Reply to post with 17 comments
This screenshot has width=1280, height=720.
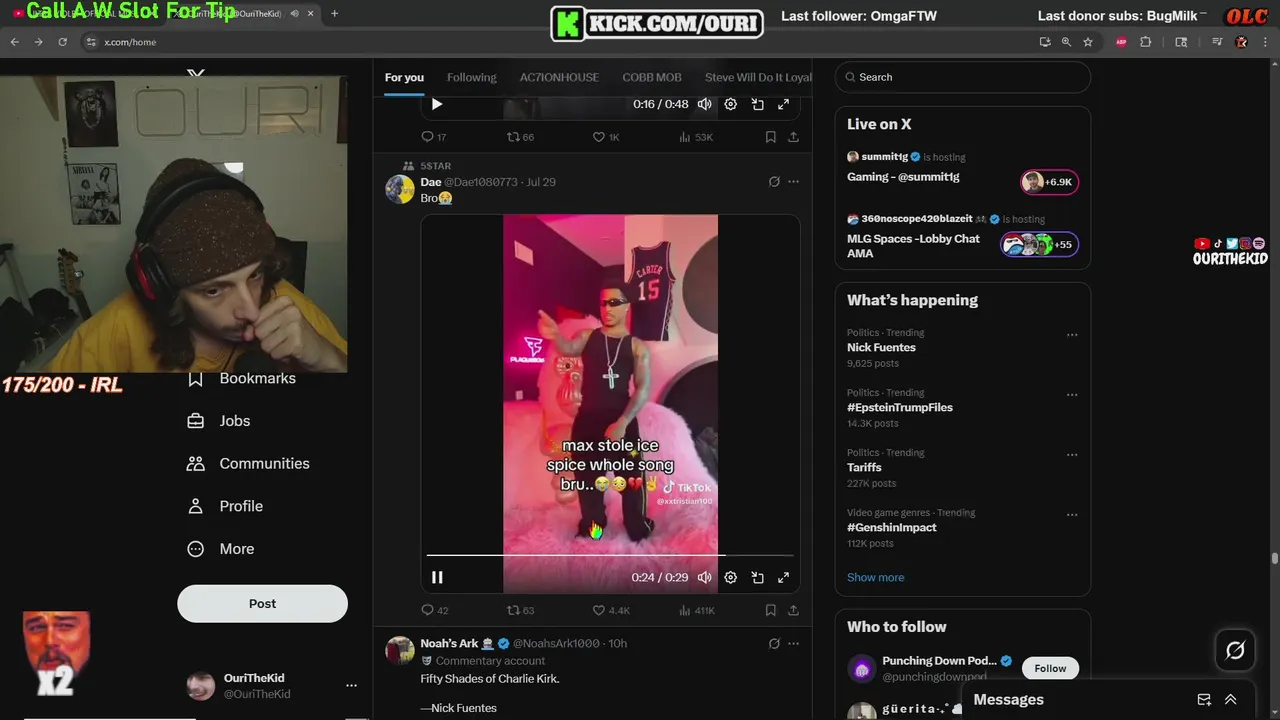[x=434, y=137]
